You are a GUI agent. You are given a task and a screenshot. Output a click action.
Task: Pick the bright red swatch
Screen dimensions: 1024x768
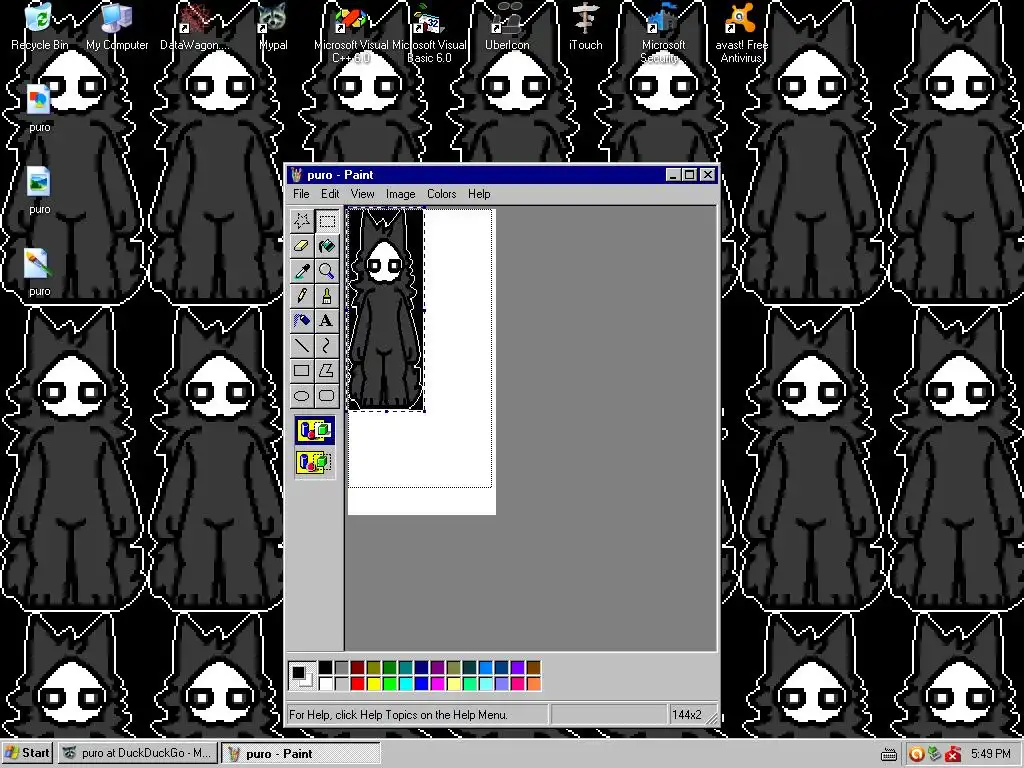click(357, 684)
